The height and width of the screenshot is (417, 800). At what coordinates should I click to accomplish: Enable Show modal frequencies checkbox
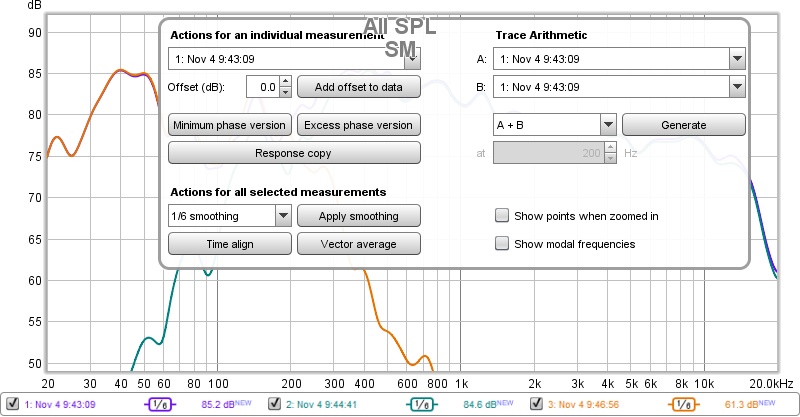(x=502, y=243)
